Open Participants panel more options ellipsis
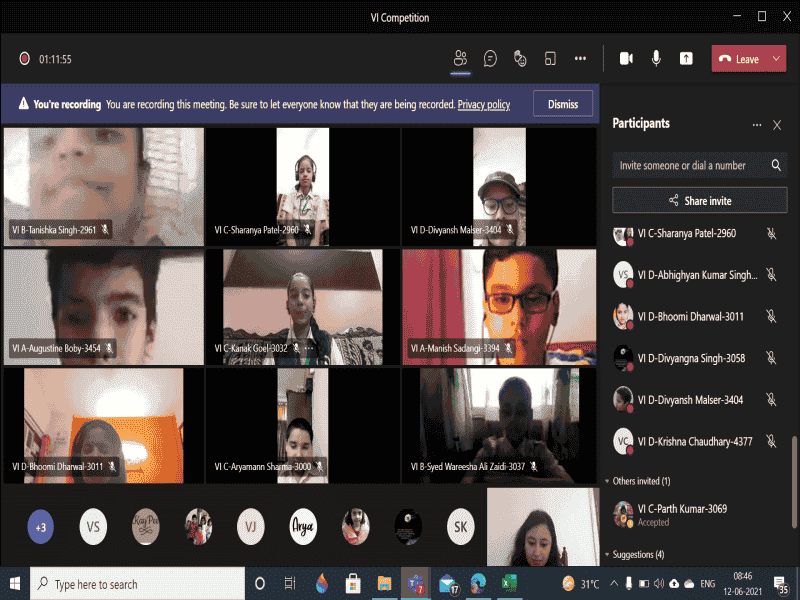 757,125
